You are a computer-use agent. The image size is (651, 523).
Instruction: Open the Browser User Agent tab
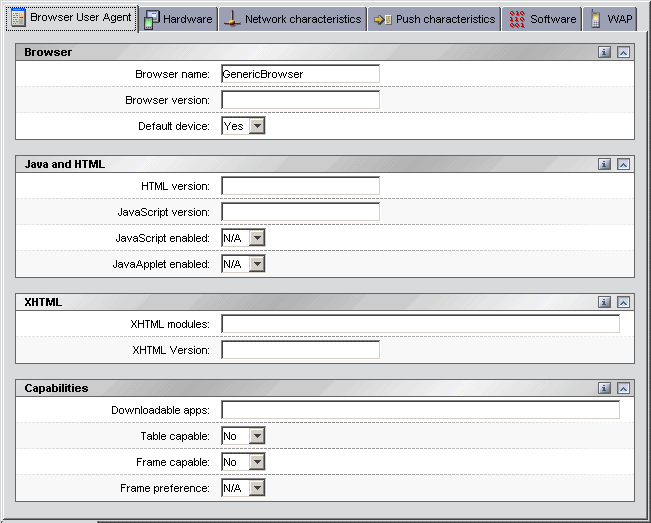pyautogui.click(x=72, y=18)
